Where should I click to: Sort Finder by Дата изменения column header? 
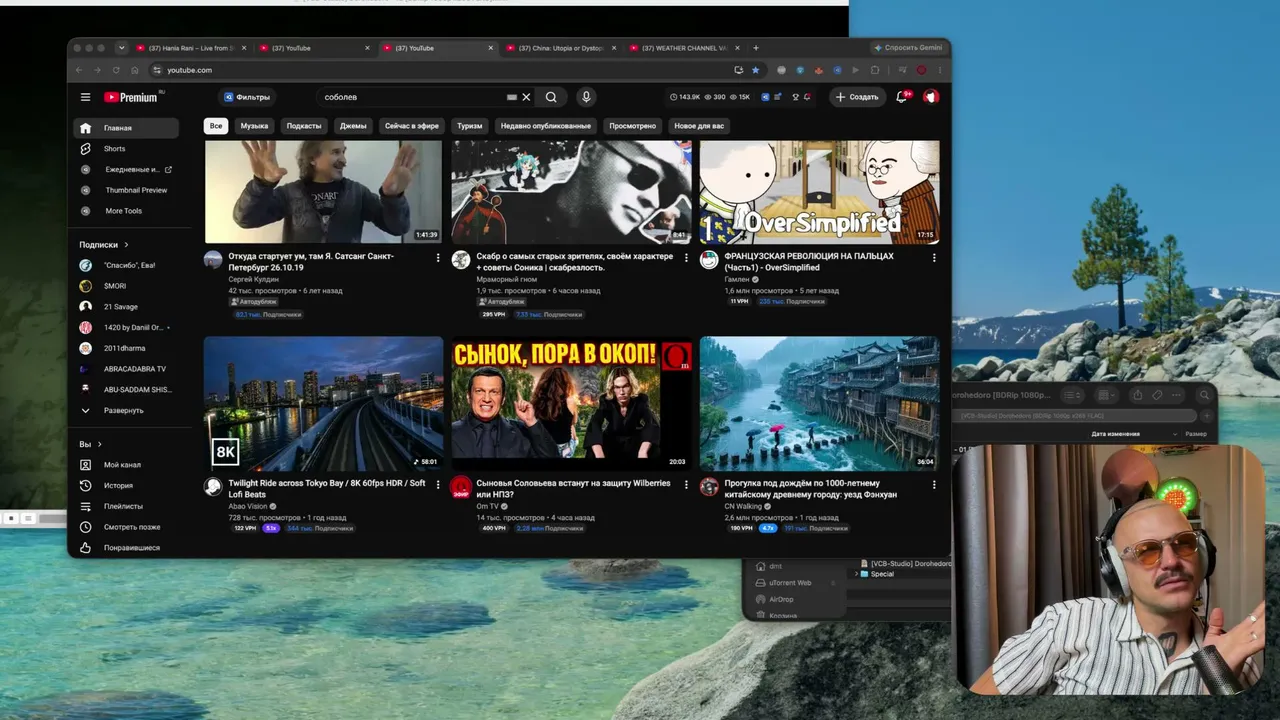(1115, 434)
